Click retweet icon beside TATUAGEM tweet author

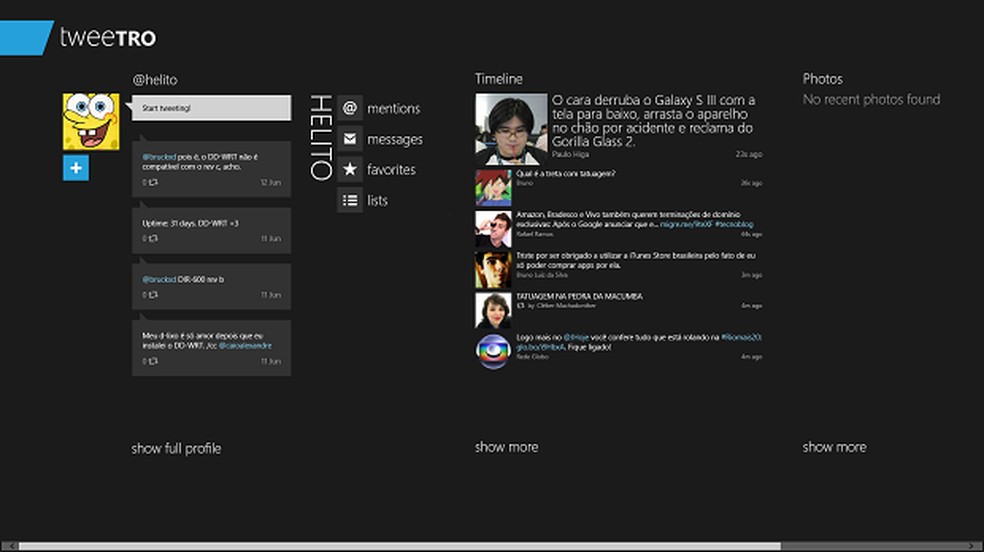520,305
